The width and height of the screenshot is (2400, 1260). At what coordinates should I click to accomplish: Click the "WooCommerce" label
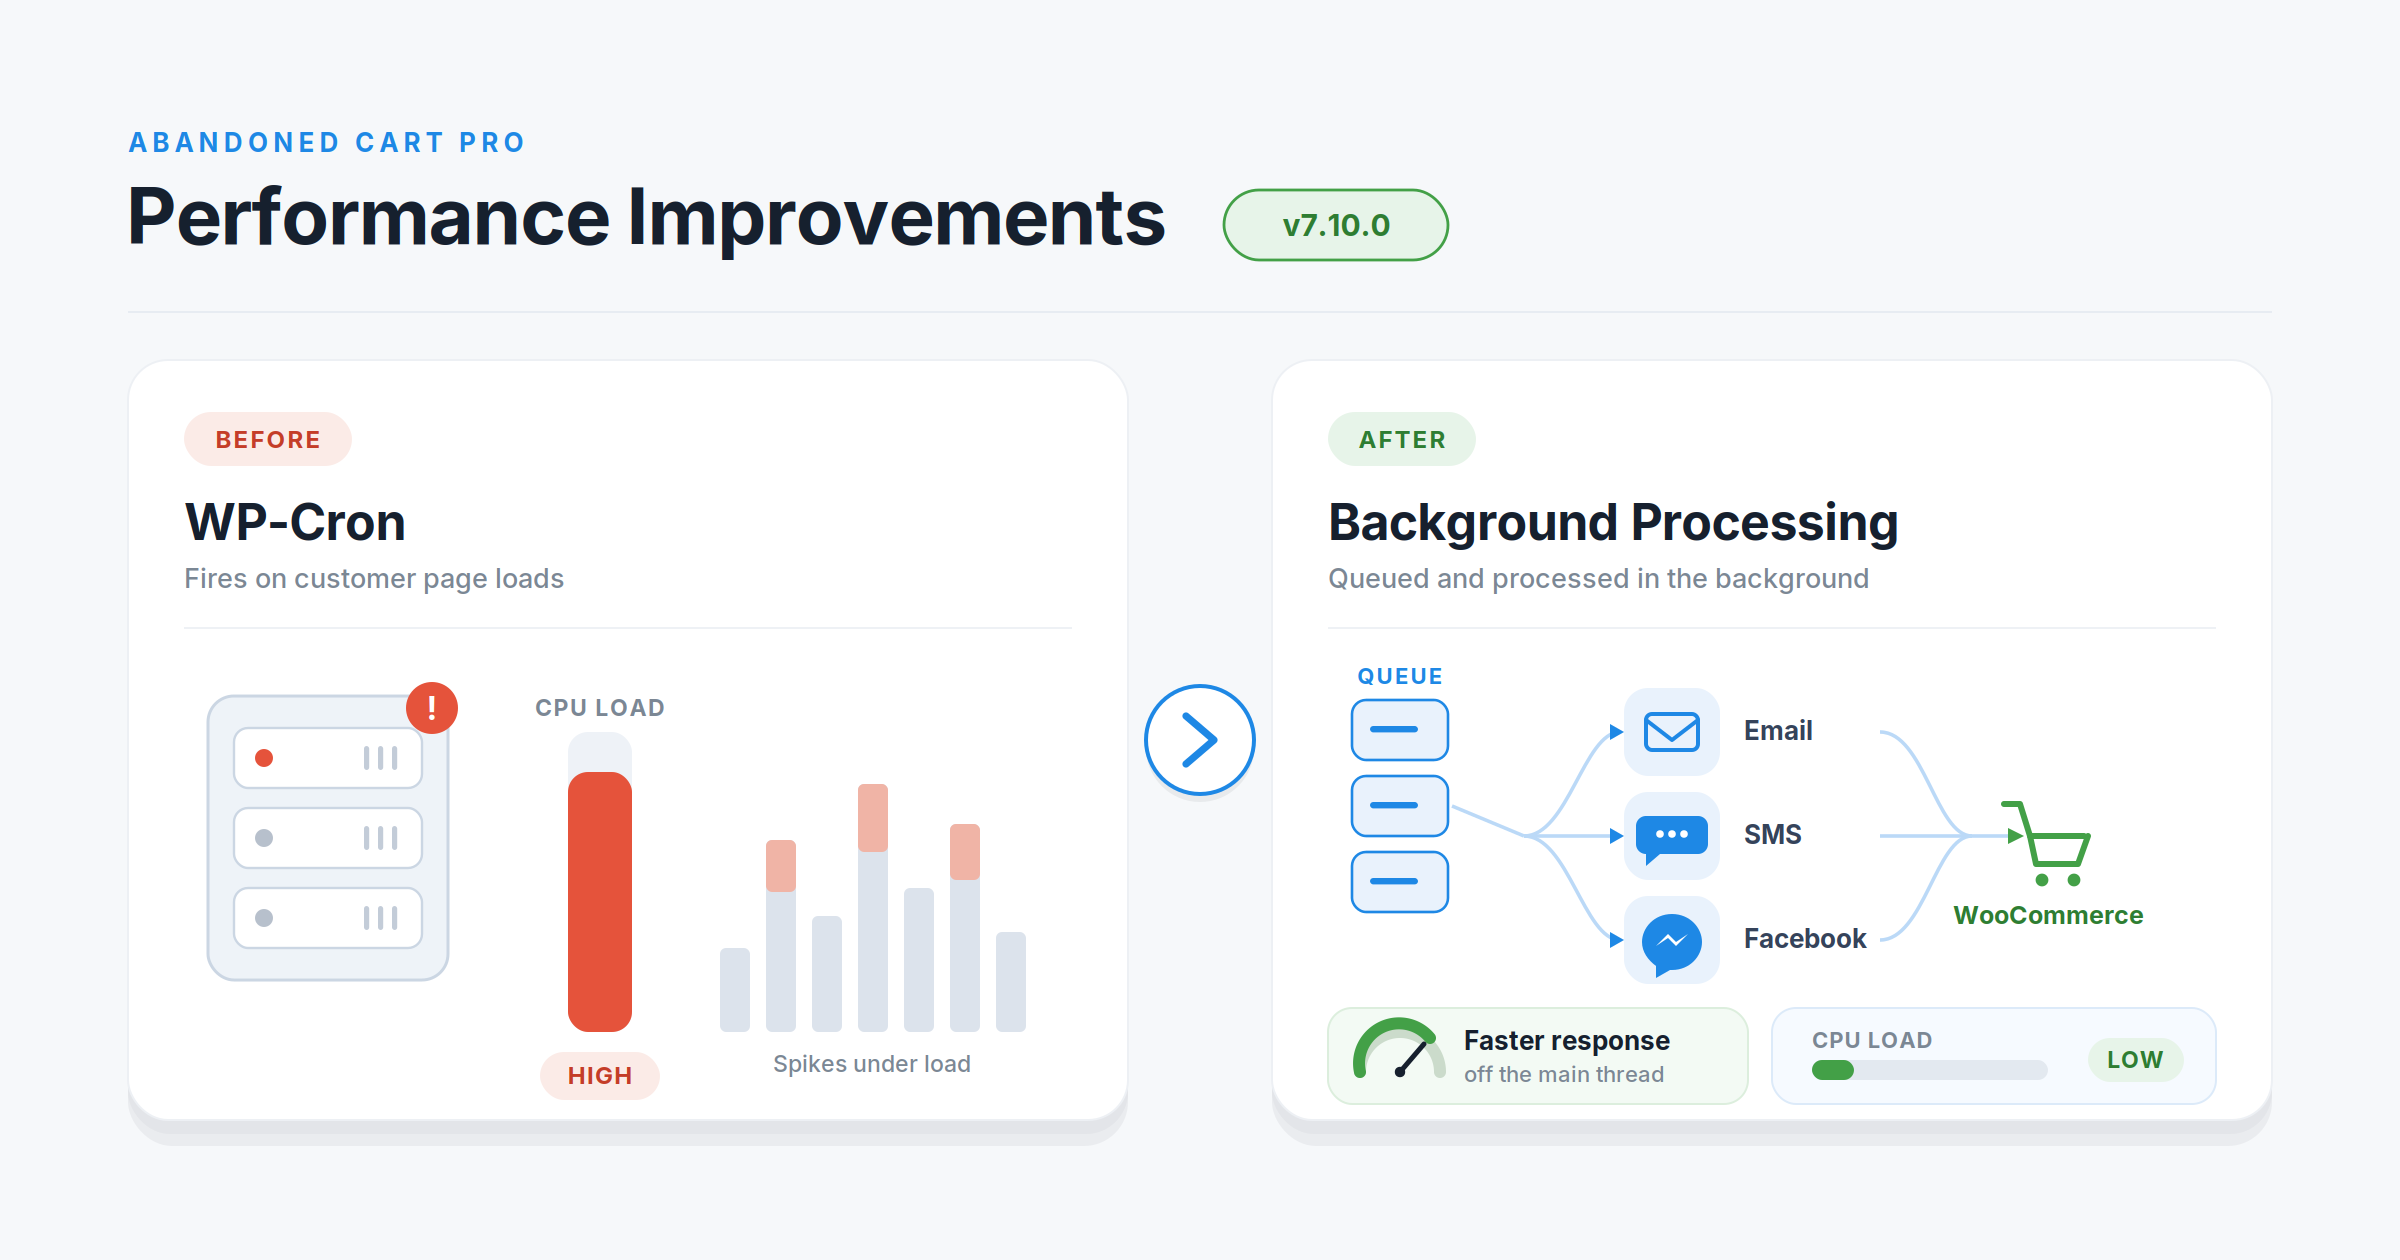tap(2048, 916)
